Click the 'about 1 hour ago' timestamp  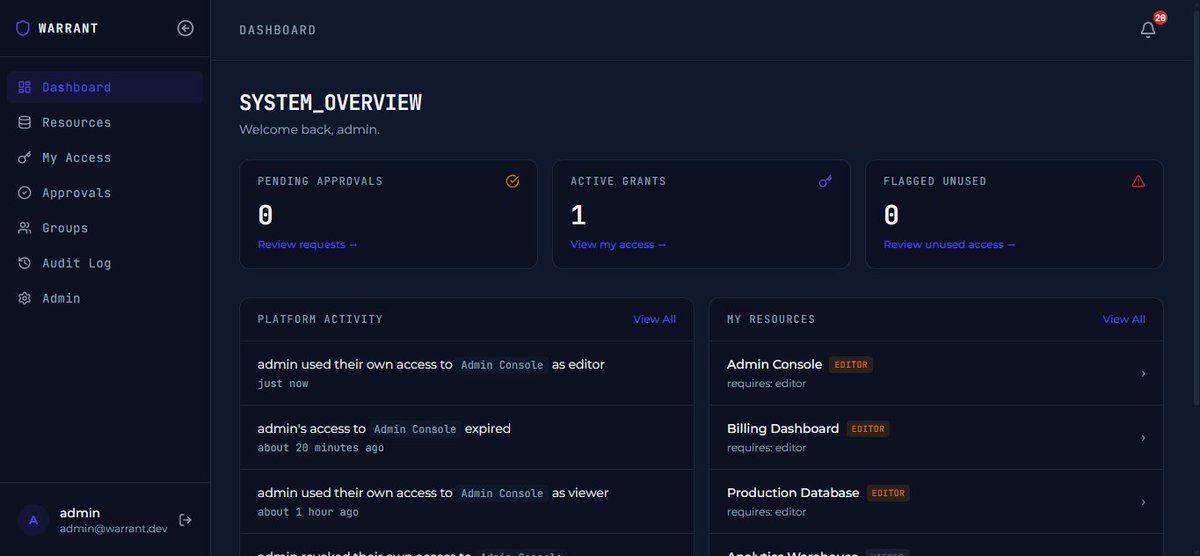[x=308, y=511]
